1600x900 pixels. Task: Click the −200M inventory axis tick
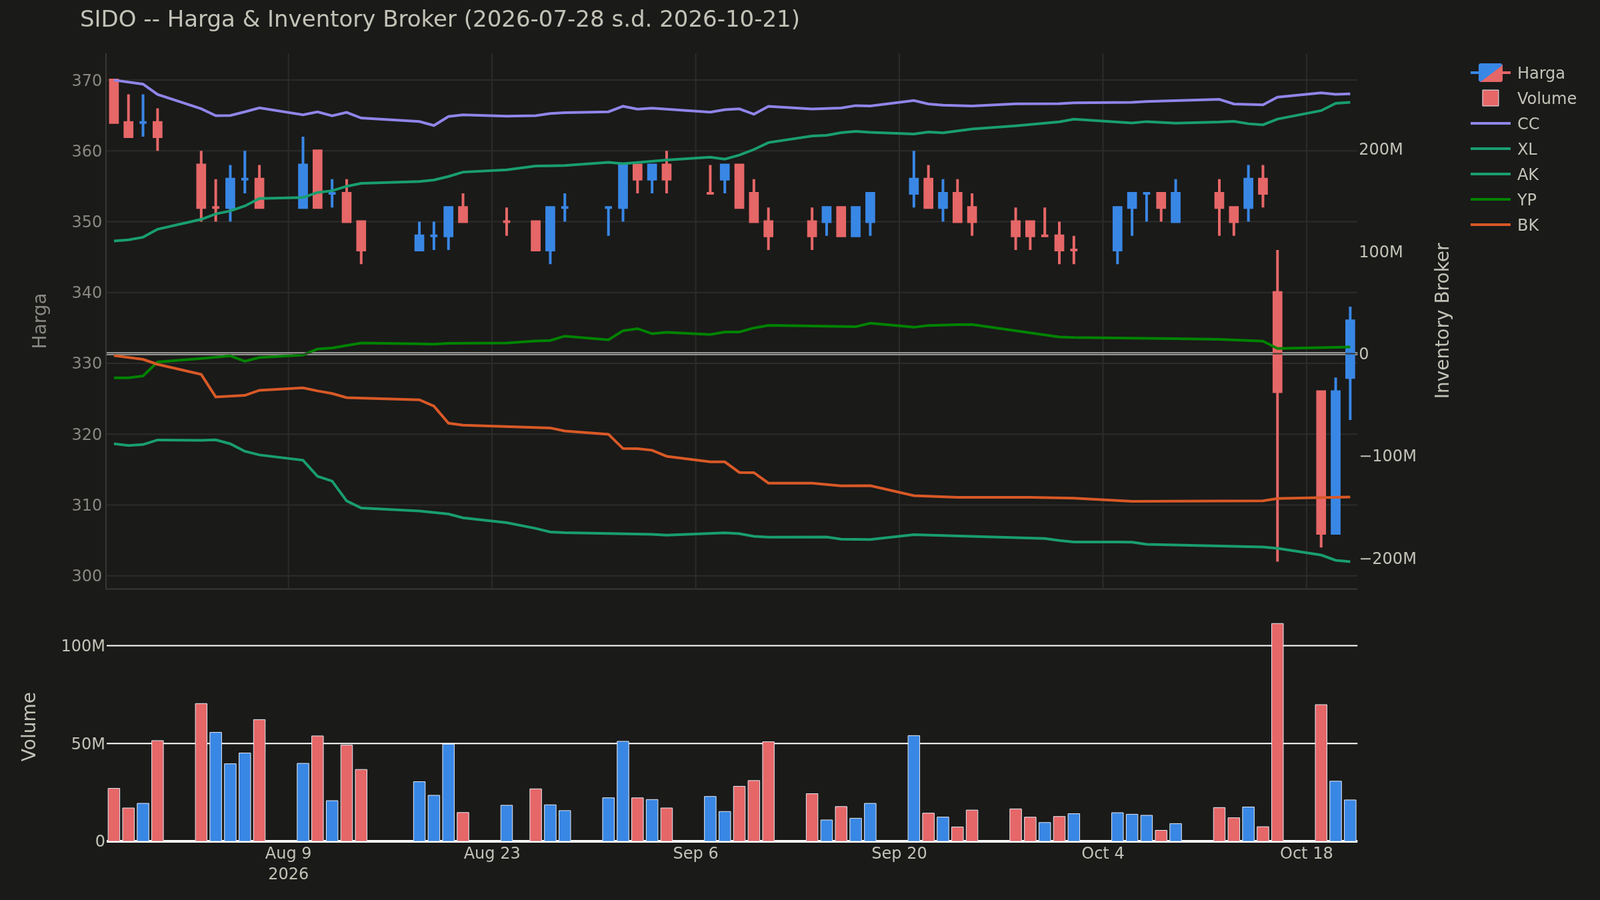pos(1388,558)
